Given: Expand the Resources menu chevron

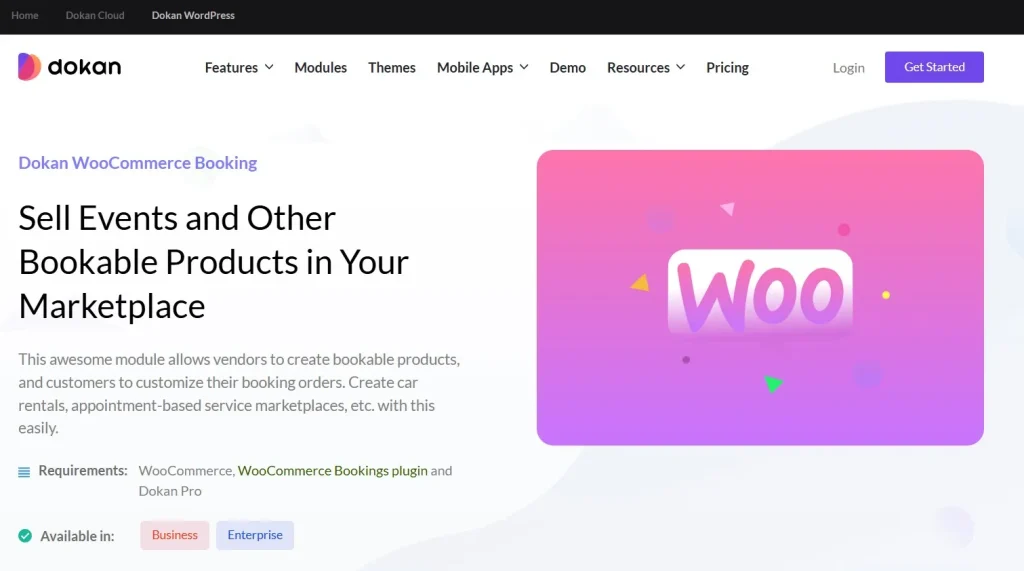Looking at the screenshot, I should (680, 67).
